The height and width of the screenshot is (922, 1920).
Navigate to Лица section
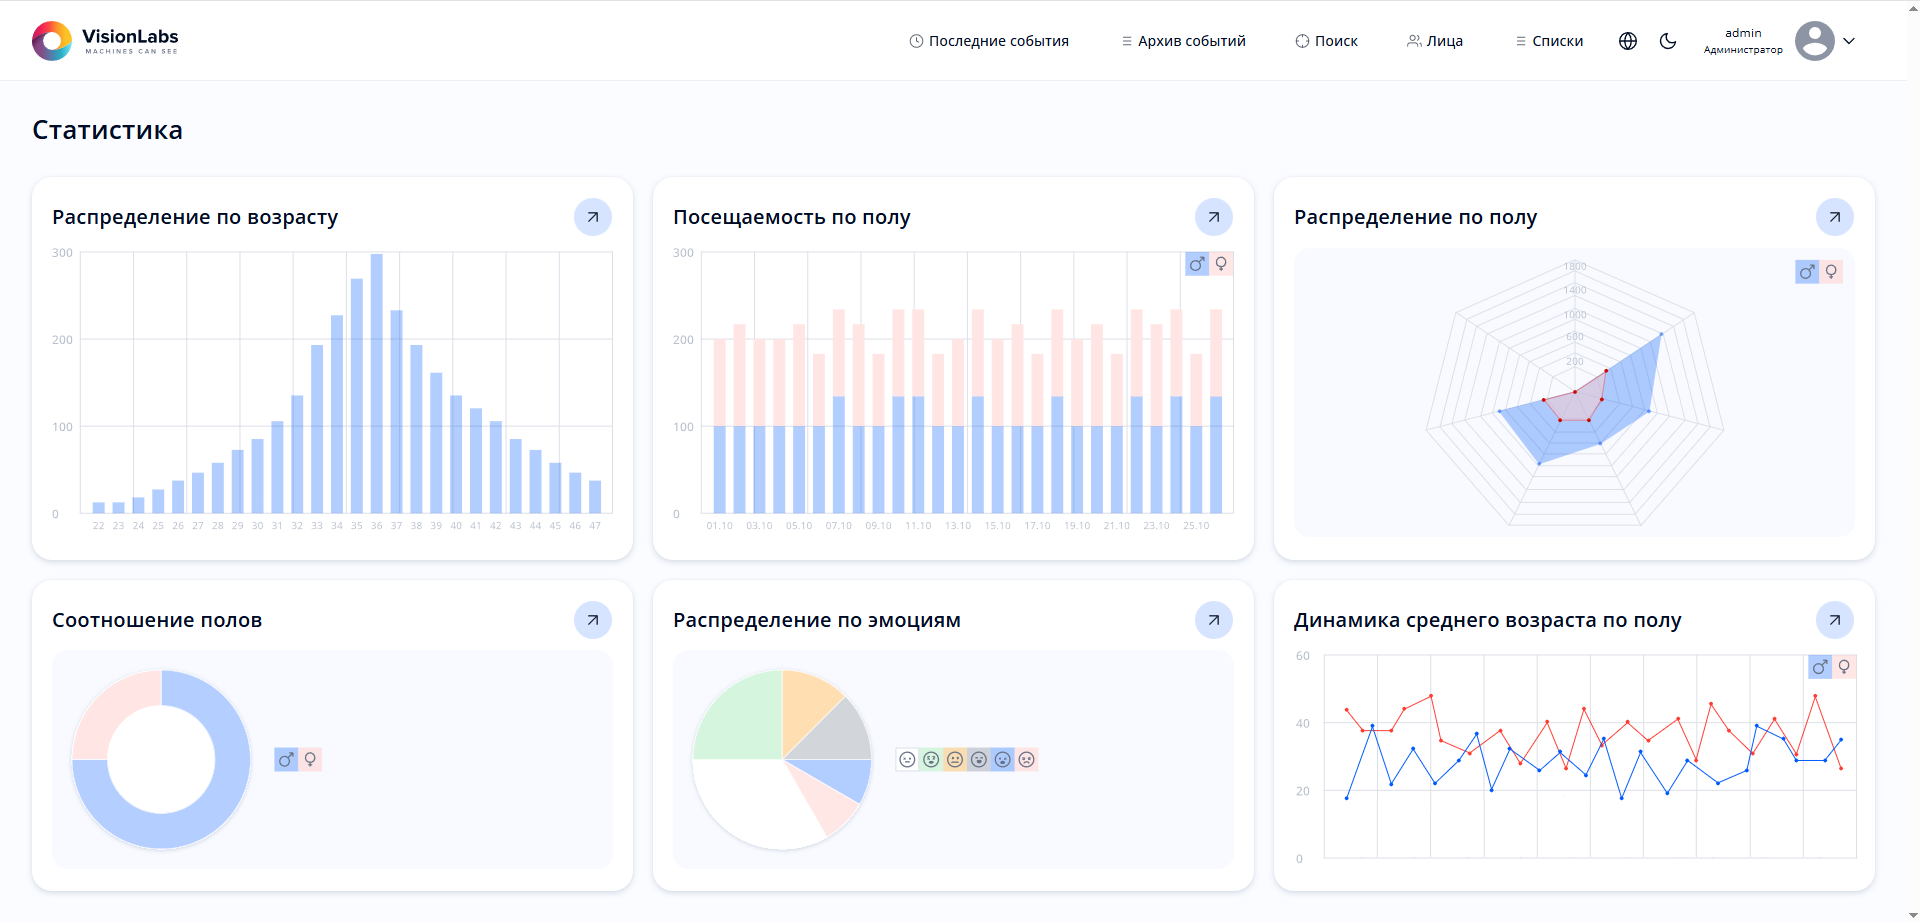pos(1435,41)
